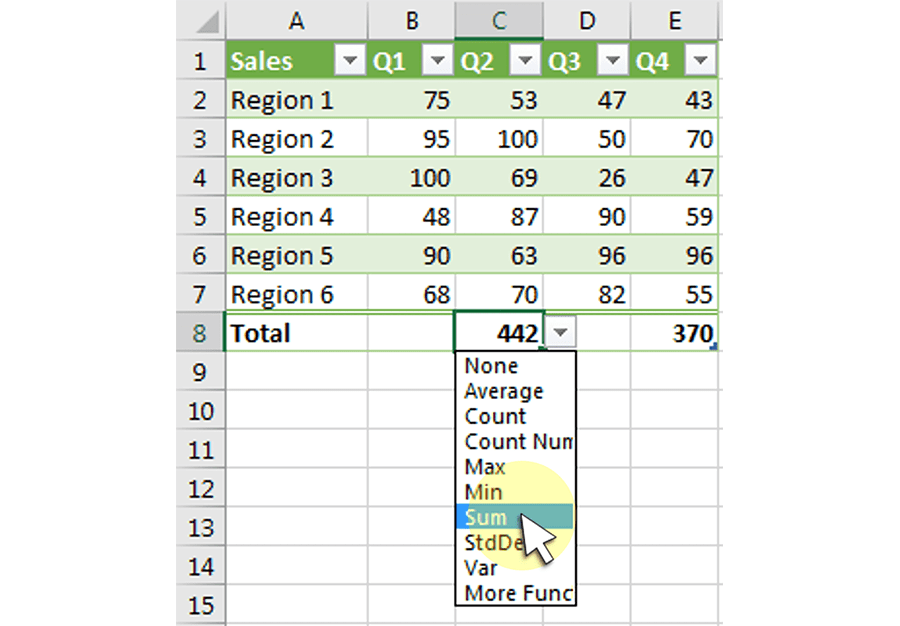This screenshot has height=626, width=900.
Task: Select column C header
Action: tap(499, 21)
